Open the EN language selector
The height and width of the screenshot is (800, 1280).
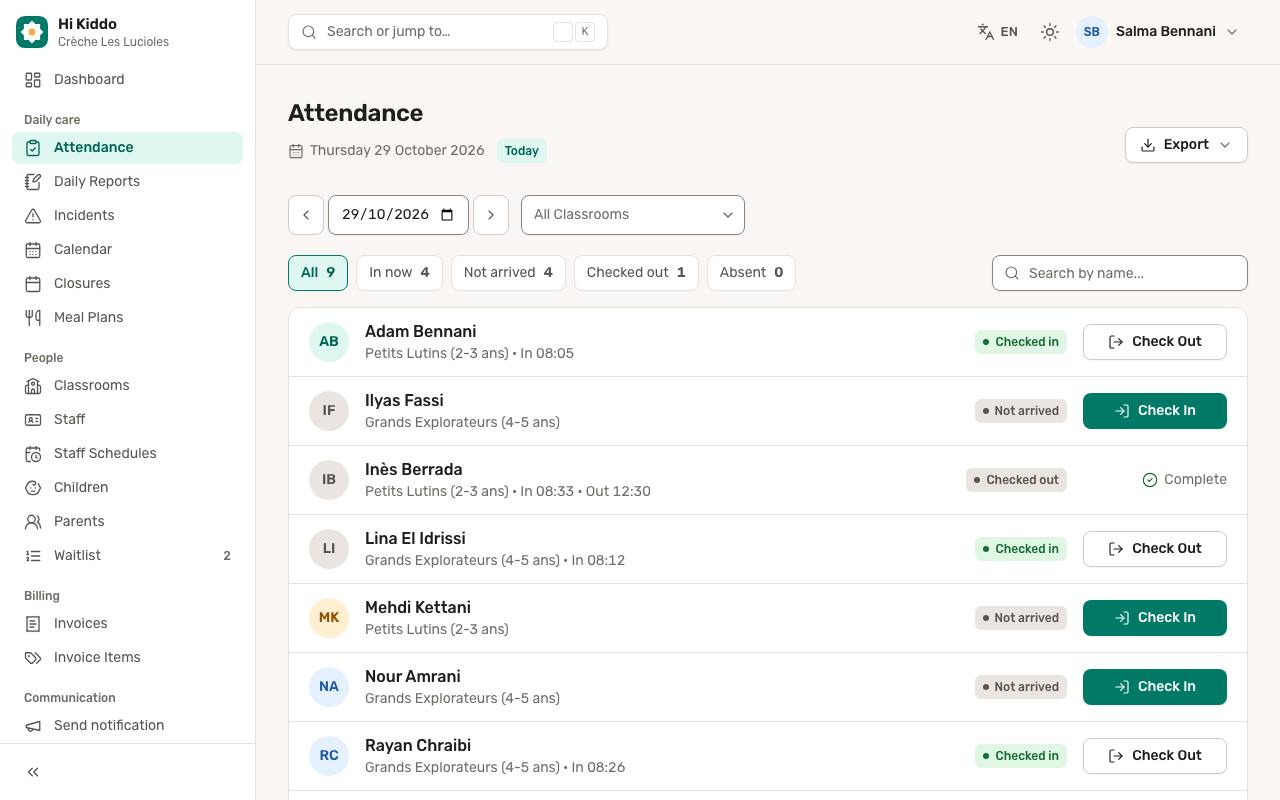pos(998,32)
